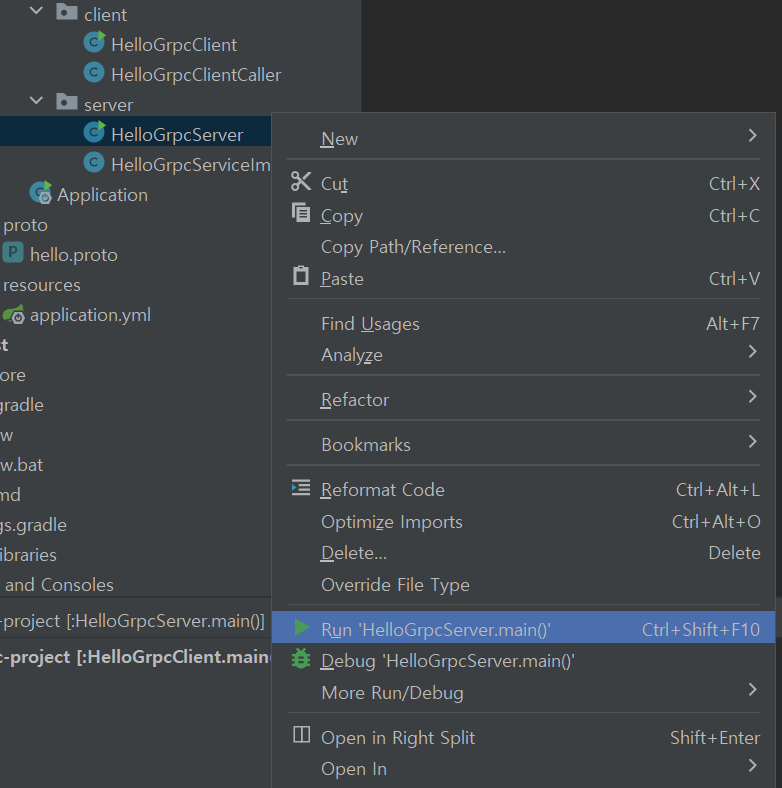Open the New menu entry
This screenshot has width=782, height=788.
pos(523,139)
